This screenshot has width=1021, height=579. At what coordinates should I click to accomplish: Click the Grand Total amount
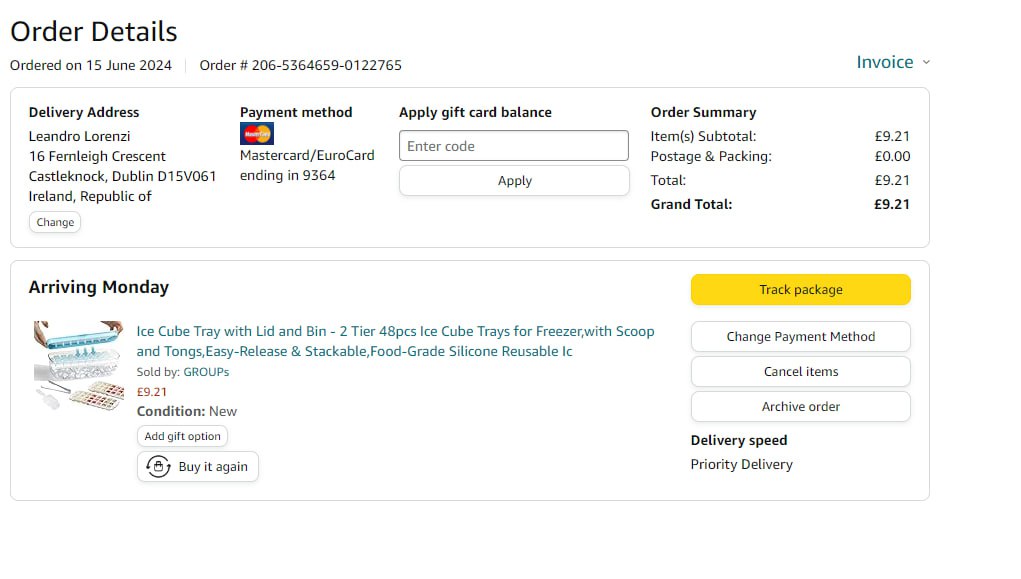[x=891, y=204]
